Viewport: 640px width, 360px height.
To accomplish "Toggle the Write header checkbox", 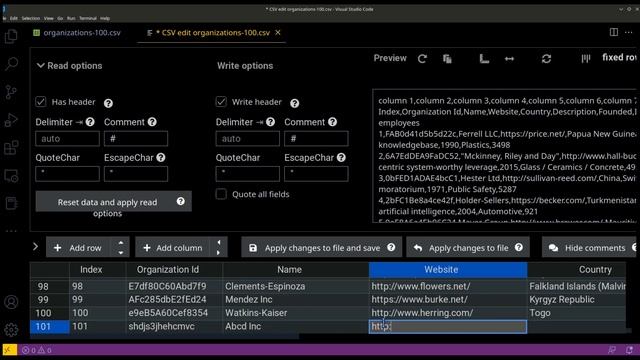I will (221, 102).
